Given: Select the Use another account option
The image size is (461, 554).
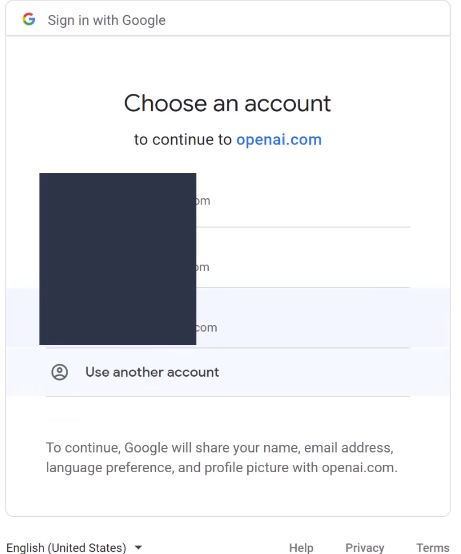Looking at the screenshot, I should click(228, 372).
